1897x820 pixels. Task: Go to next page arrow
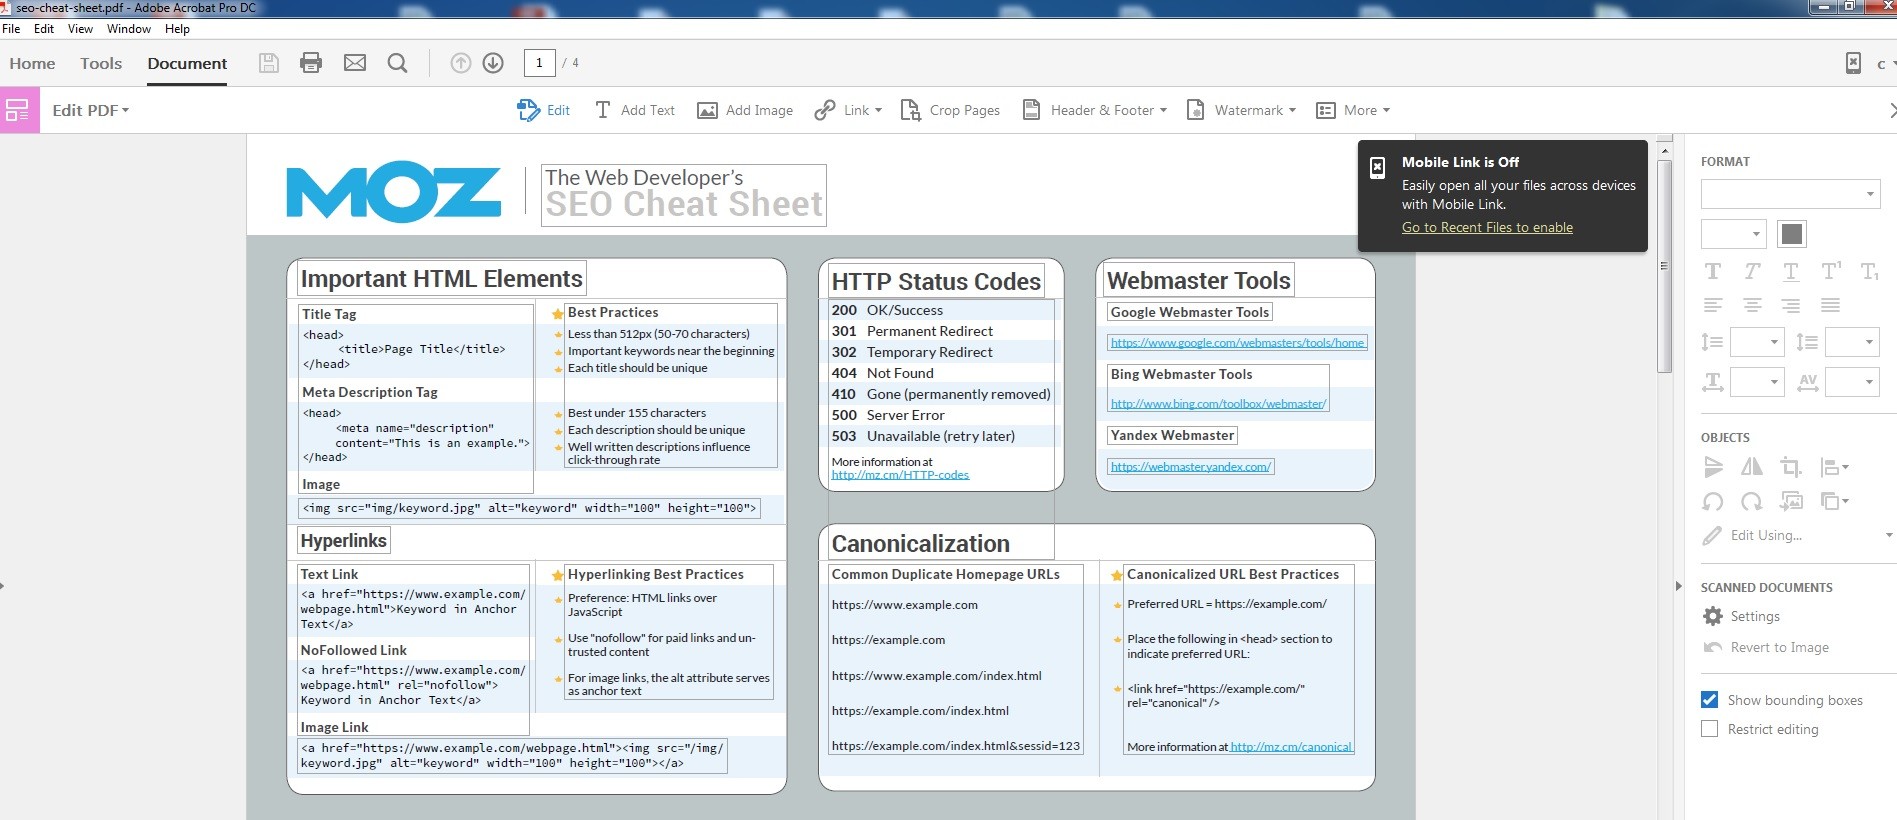coord(493,63)
